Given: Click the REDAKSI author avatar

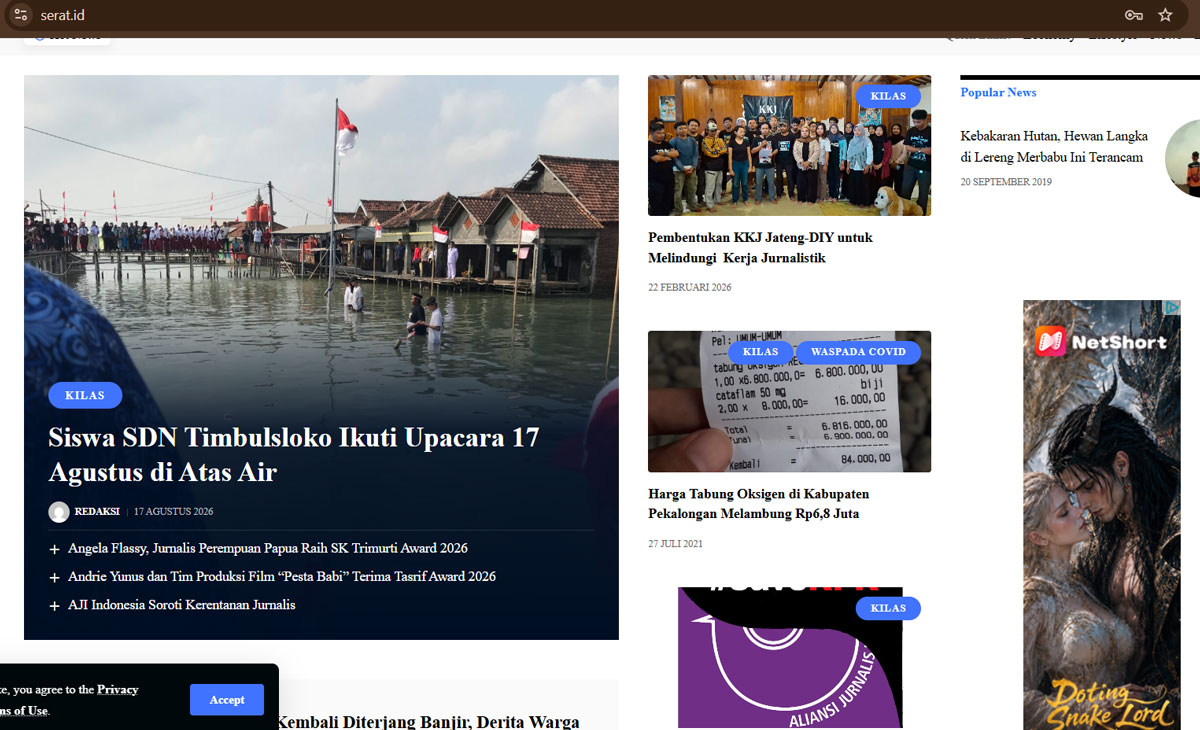Looking at the screenshot, I should pyautogui.click(x=59, y=512).
